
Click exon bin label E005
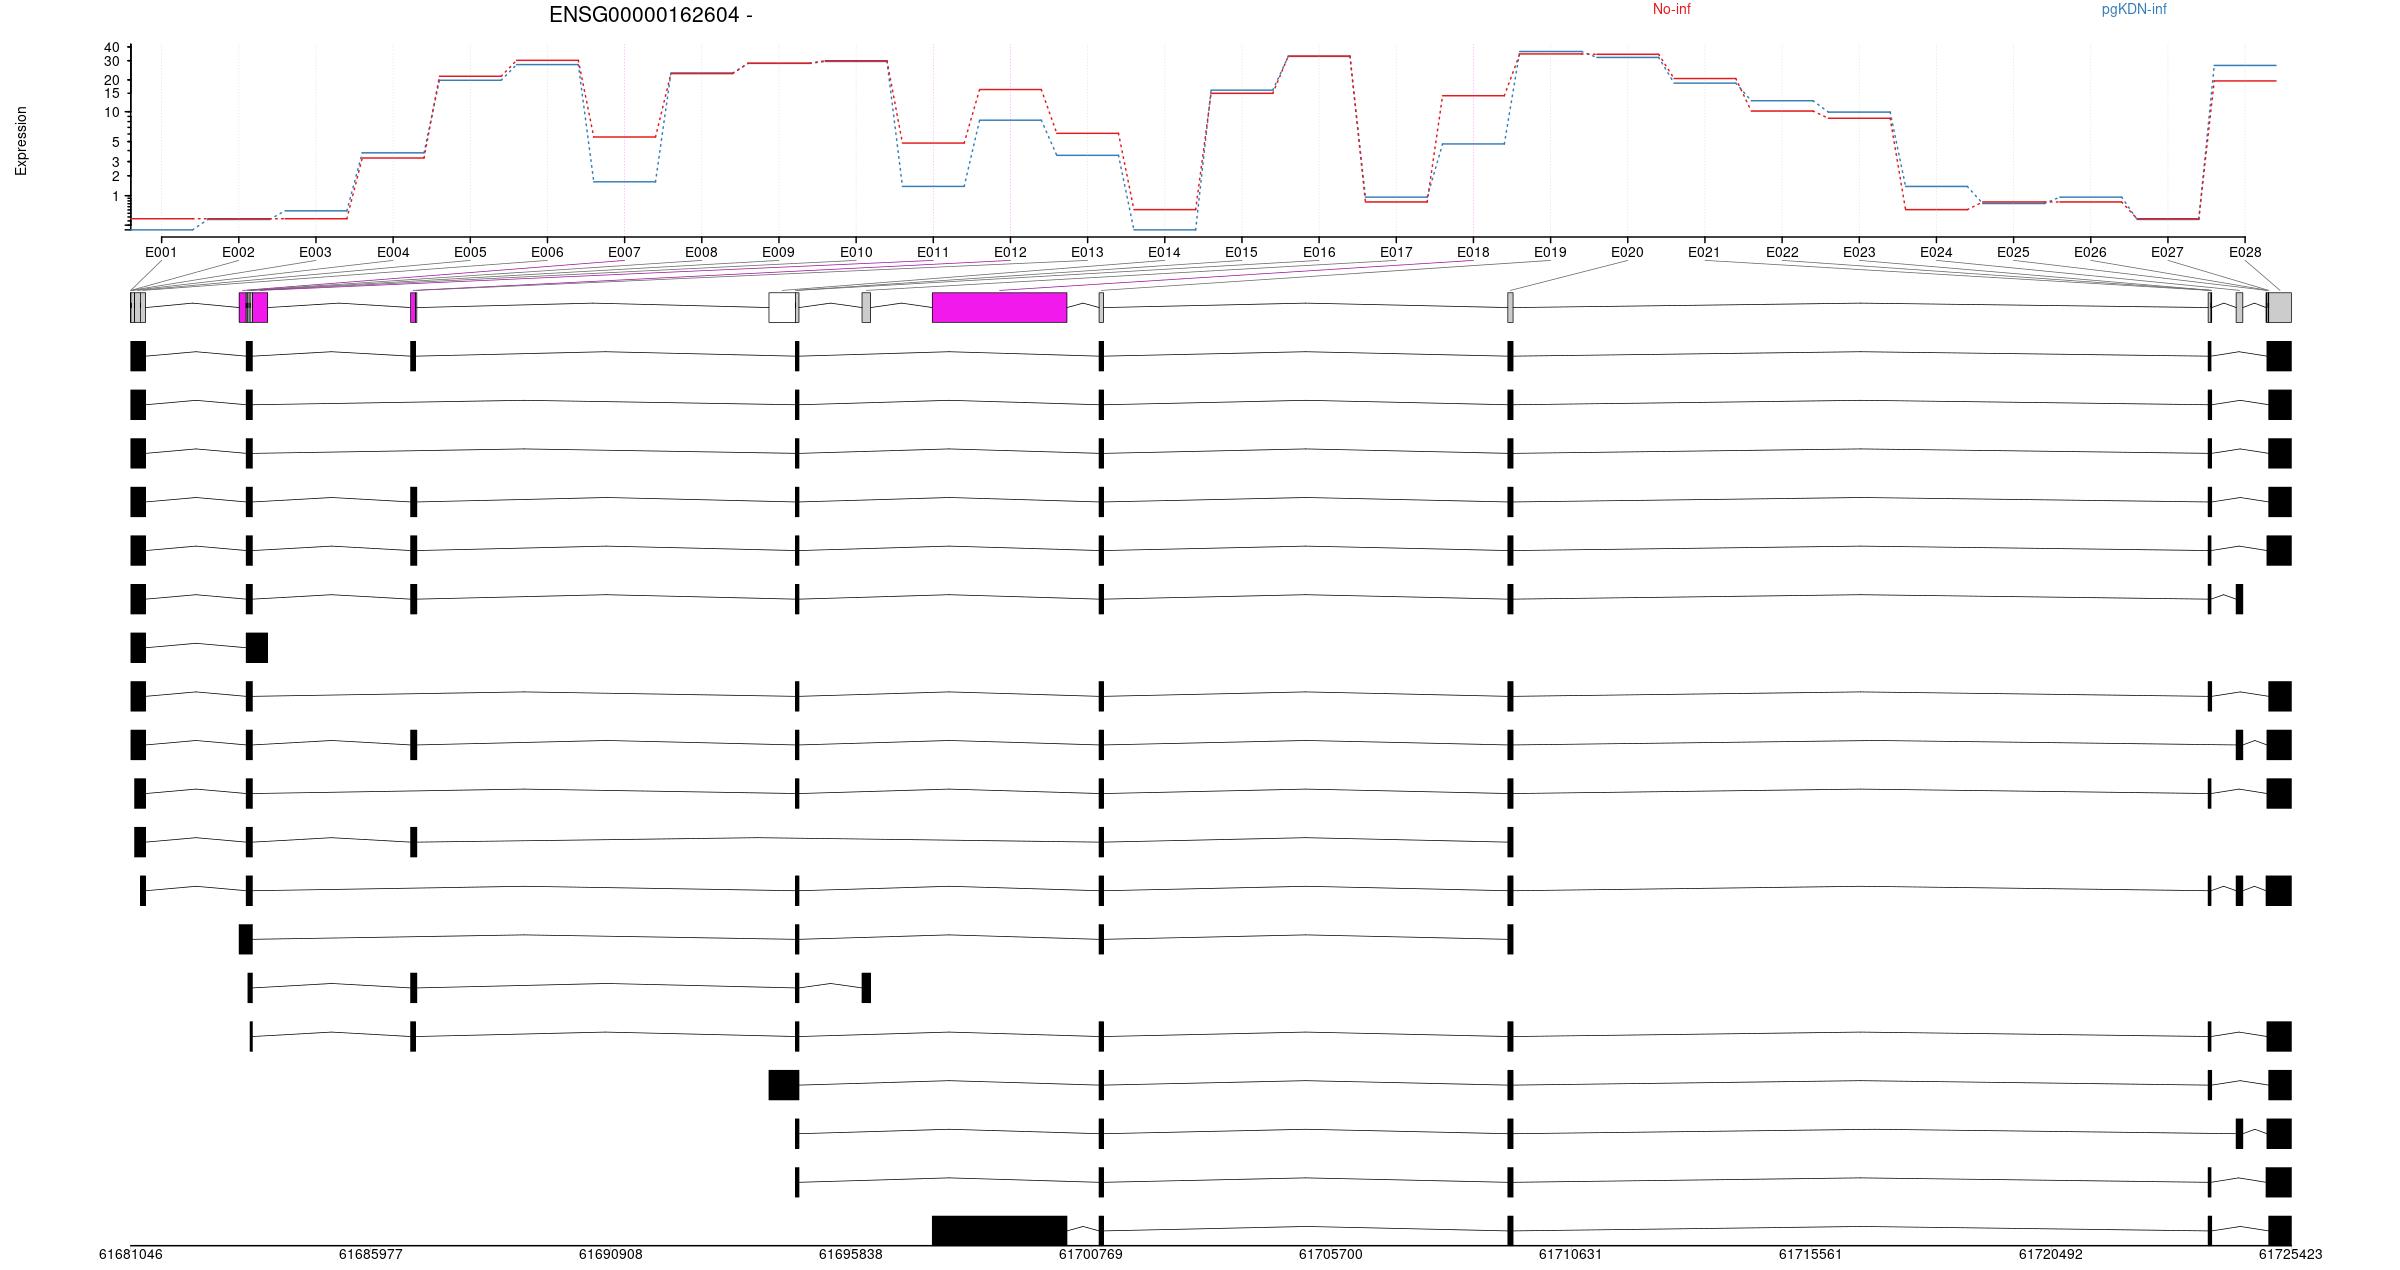pyautogui.click(x=470, y=253)
